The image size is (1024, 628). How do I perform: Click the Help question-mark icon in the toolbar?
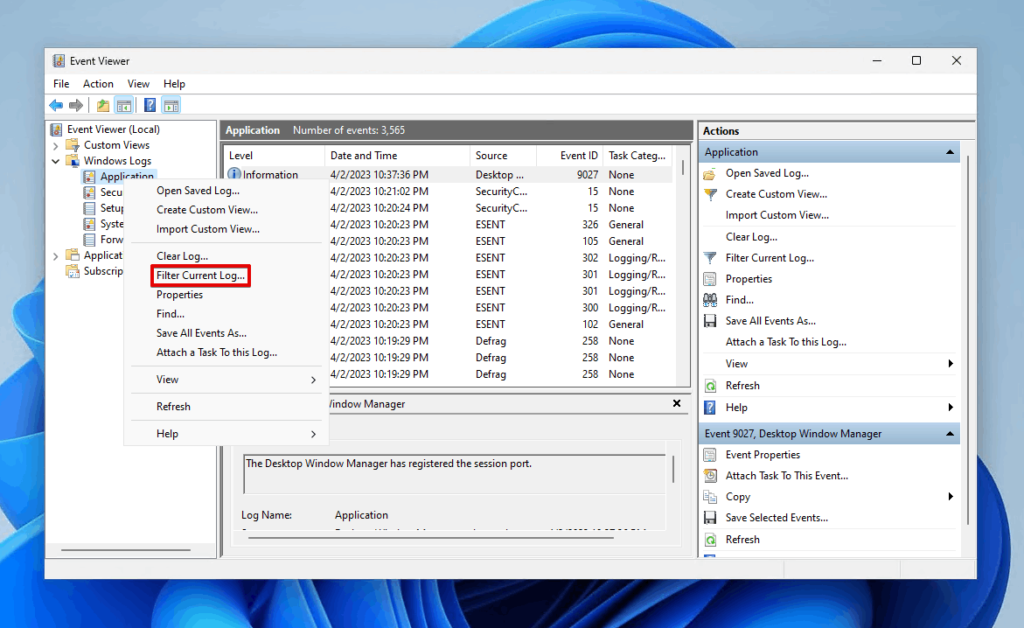tap(149, 104)
